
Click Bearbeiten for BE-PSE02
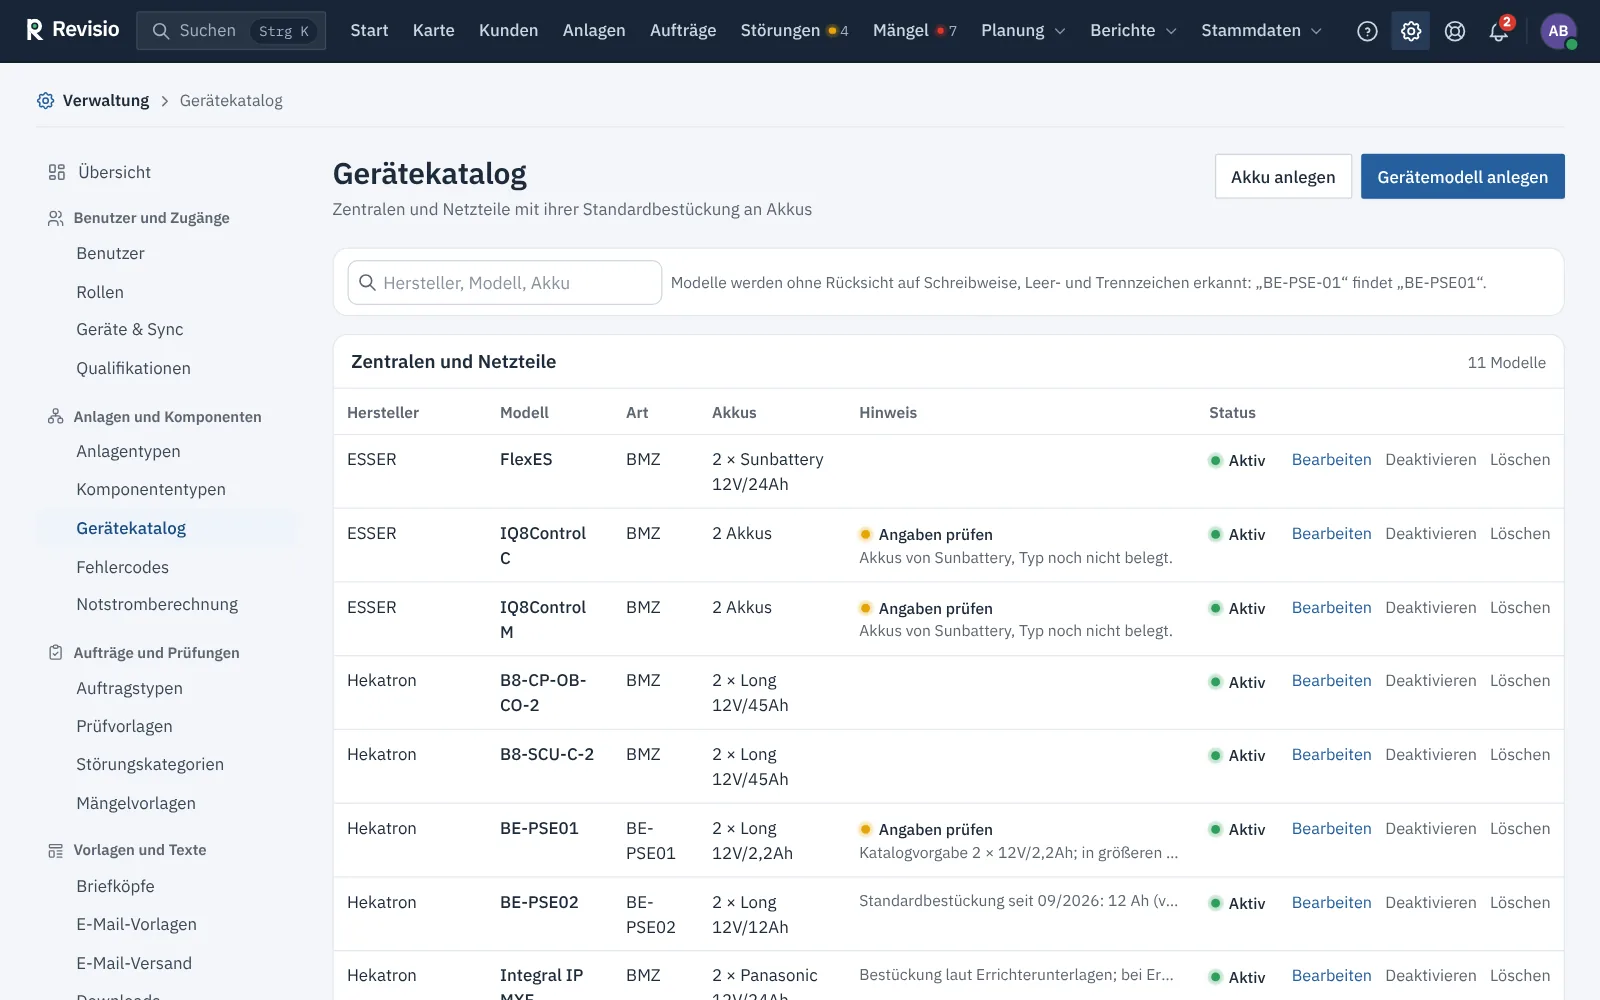coord(1331,903)
